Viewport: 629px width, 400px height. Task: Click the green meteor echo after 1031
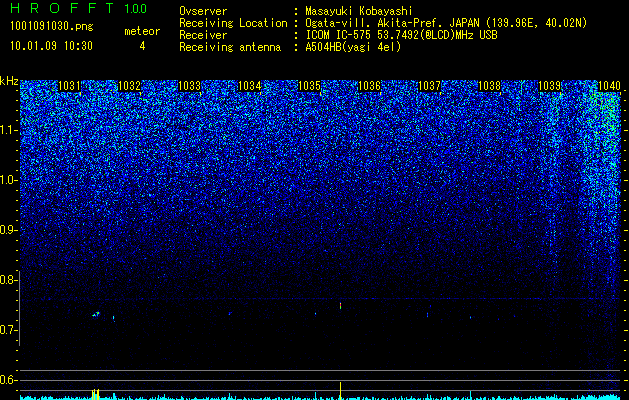pos(96,314)
